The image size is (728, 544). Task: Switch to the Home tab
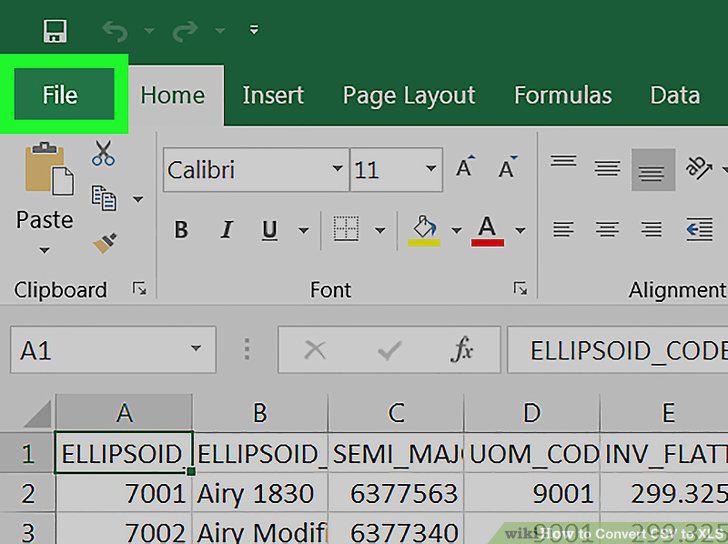point(173,96)
